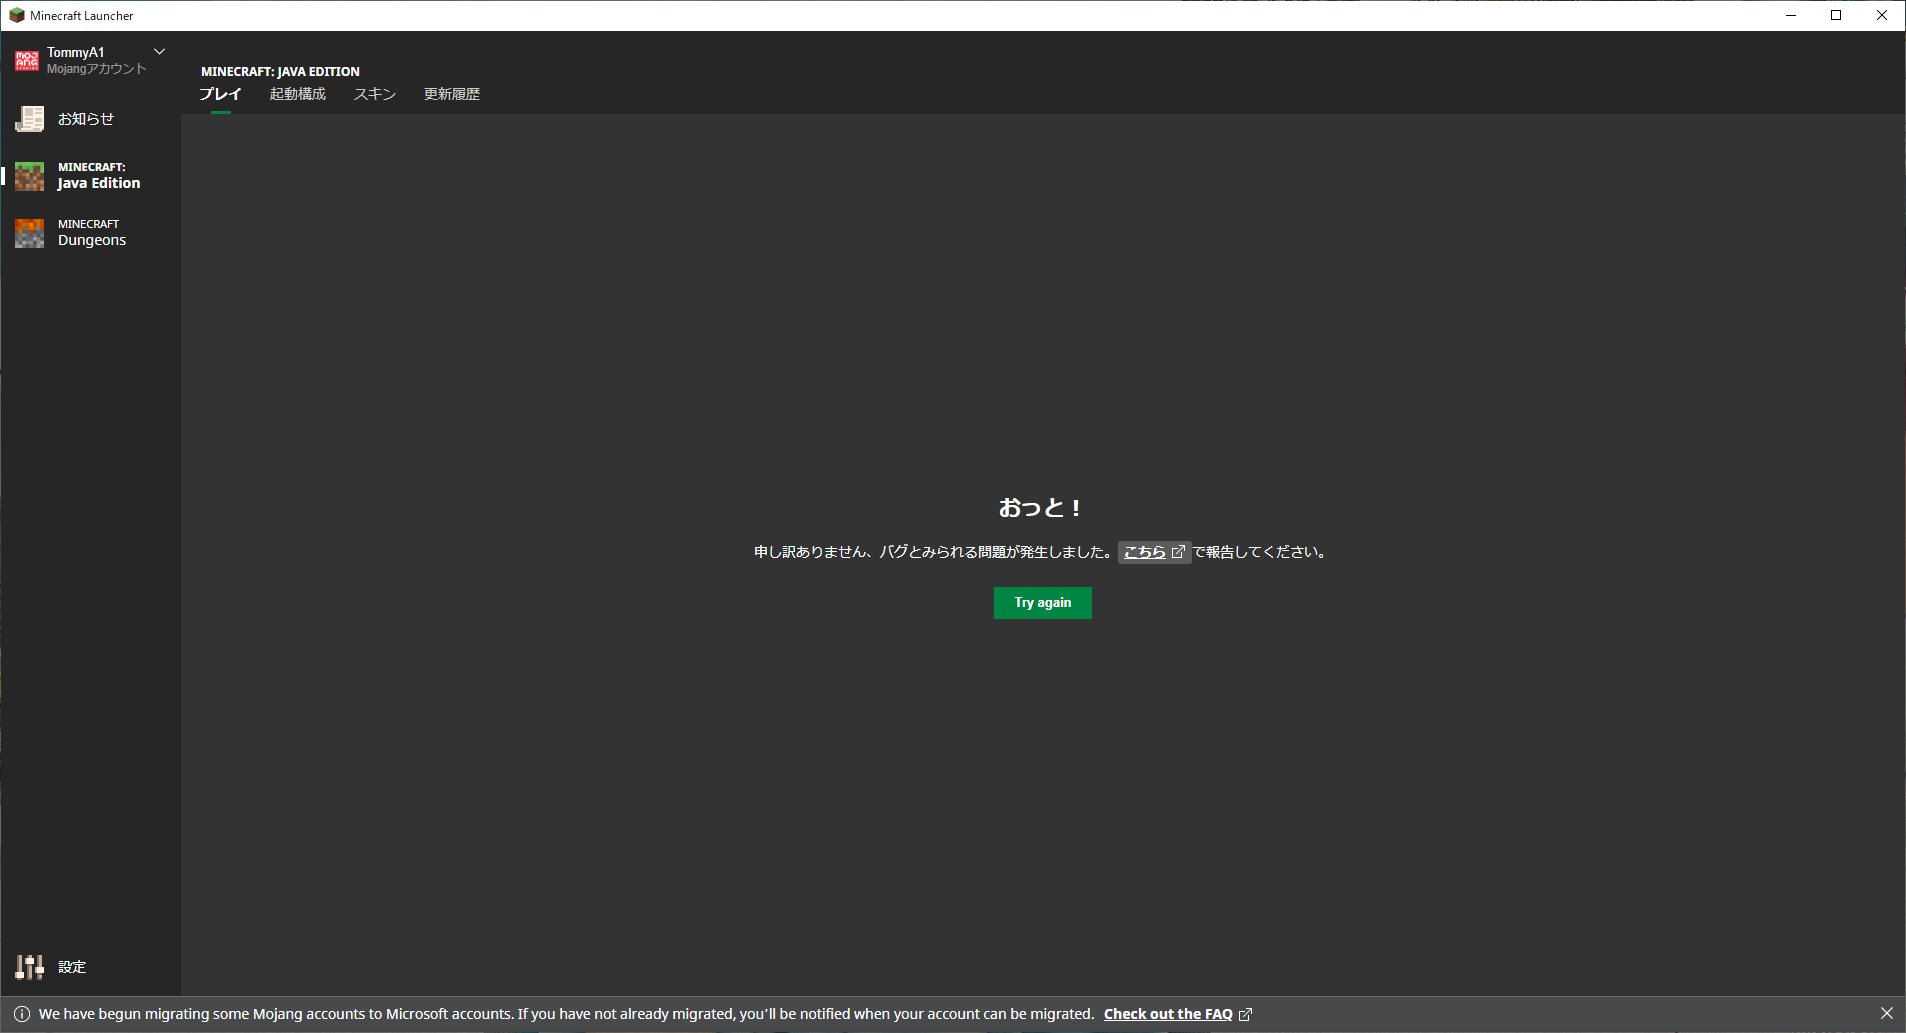Screen dimensions: 1906x1033
Task: Switch to the プレイ tab
Action: 220,94
